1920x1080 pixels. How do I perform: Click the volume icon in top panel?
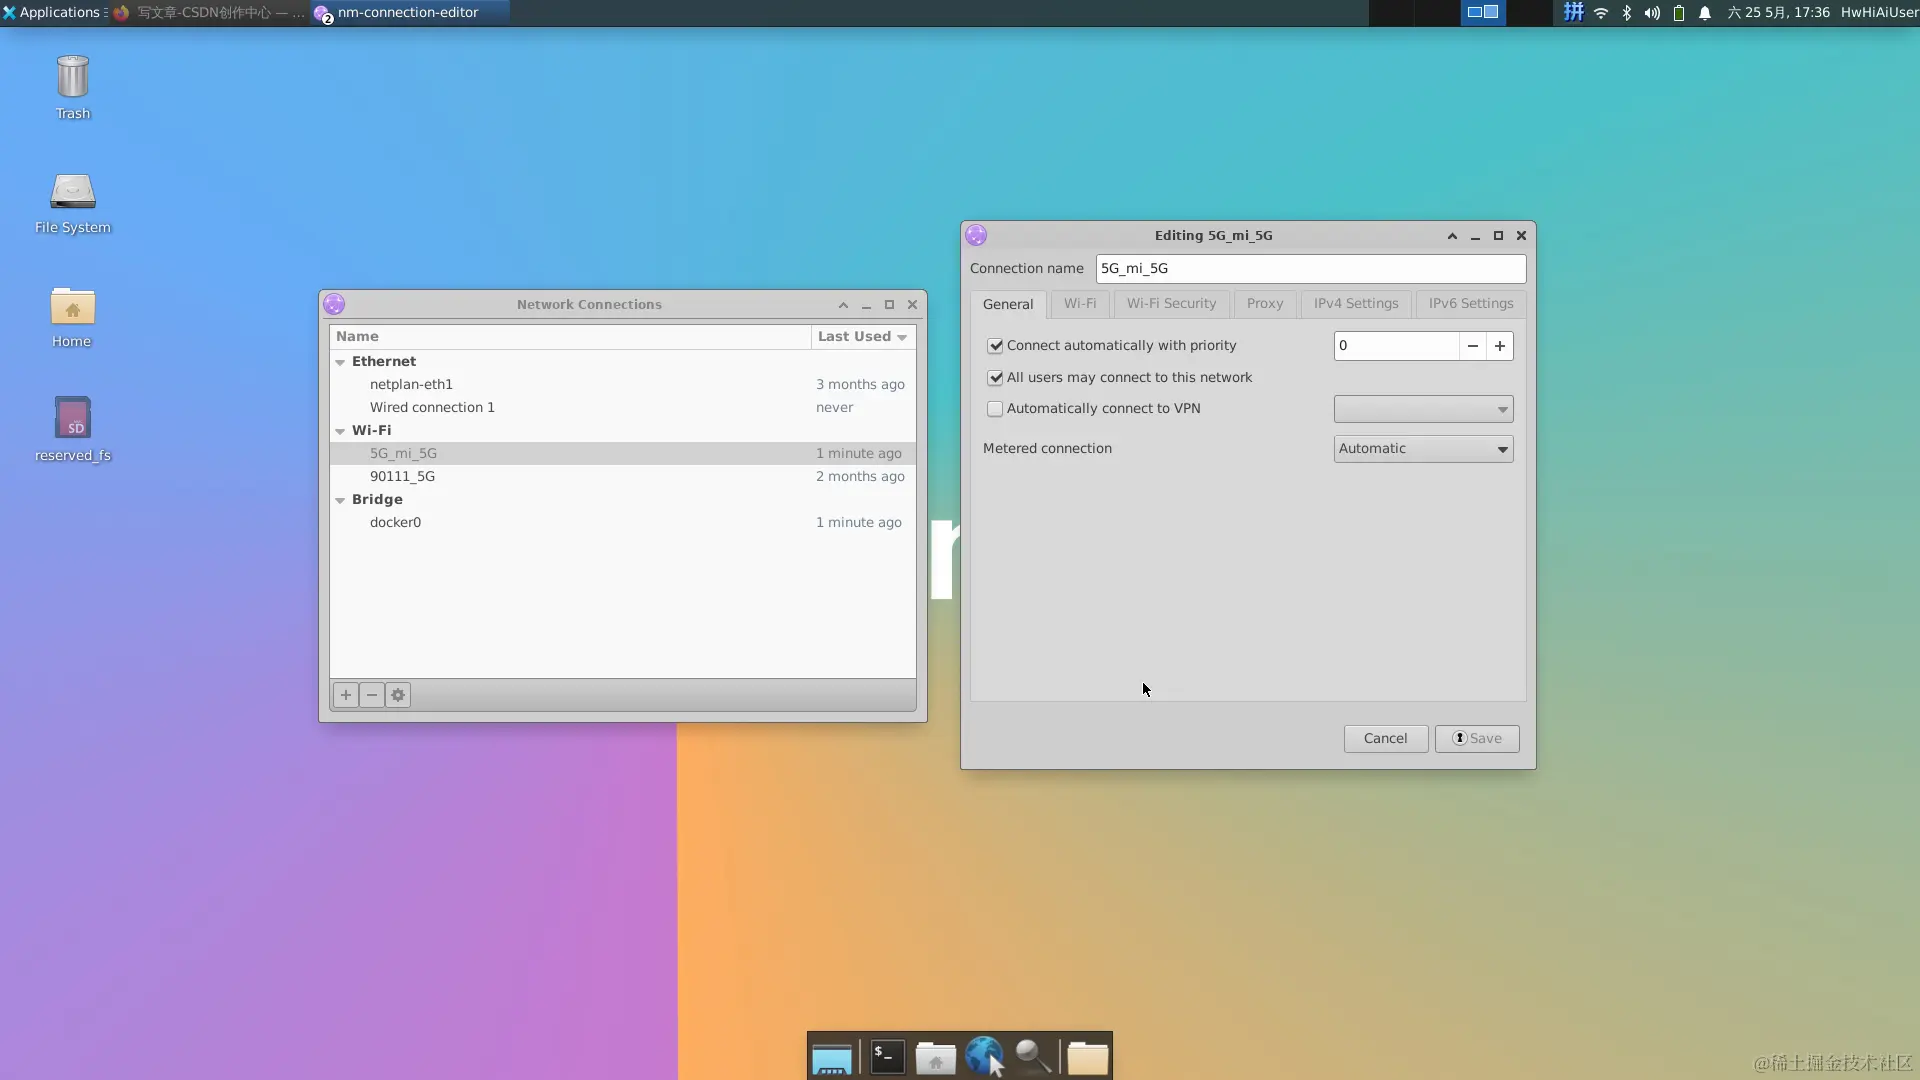click(1652, 13)
